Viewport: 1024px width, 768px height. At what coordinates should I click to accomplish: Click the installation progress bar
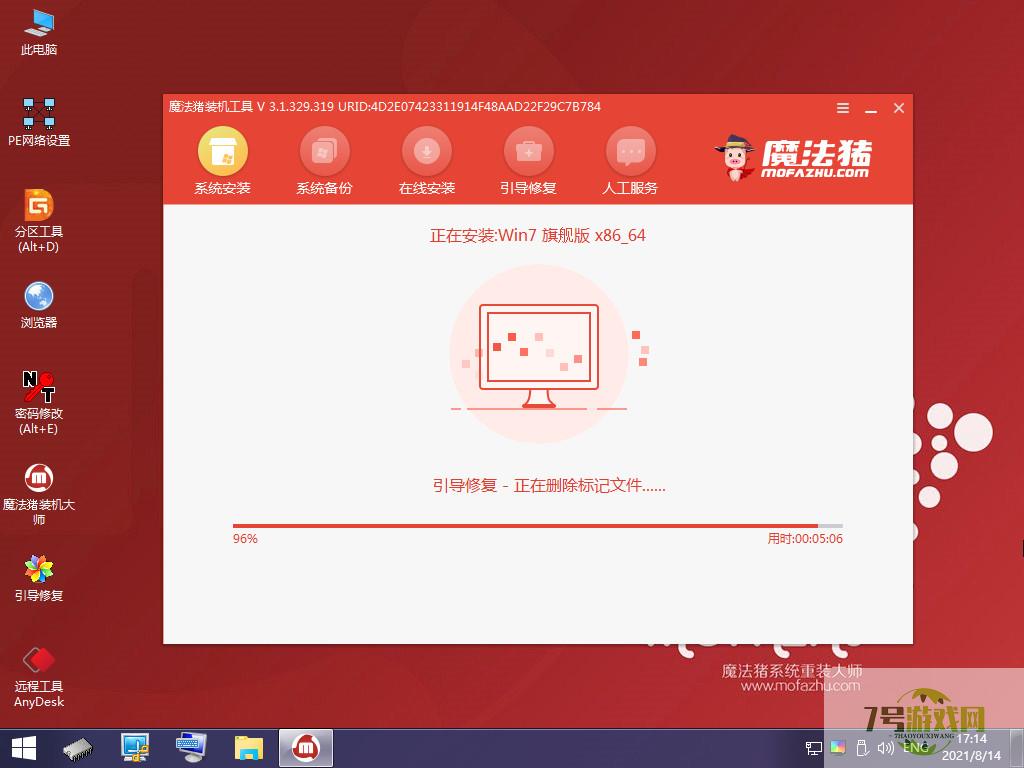pos(537,526)
